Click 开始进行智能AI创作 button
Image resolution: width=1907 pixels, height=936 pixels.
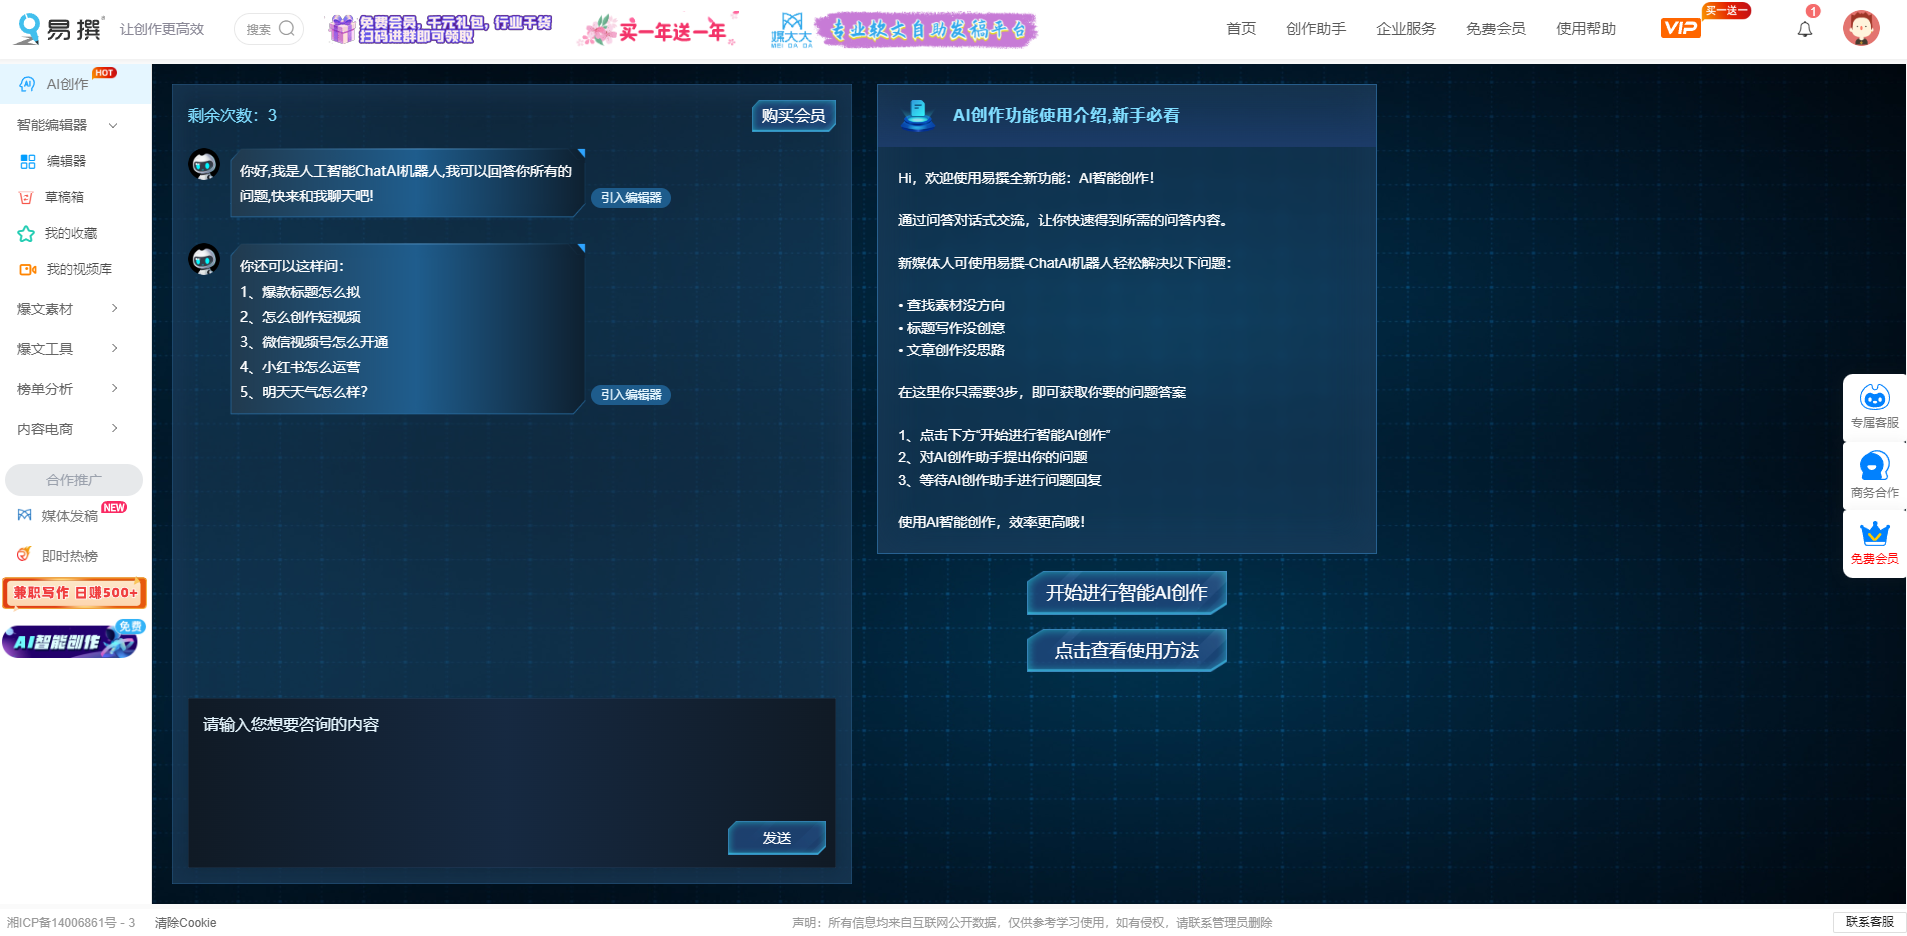(1126, 593)
